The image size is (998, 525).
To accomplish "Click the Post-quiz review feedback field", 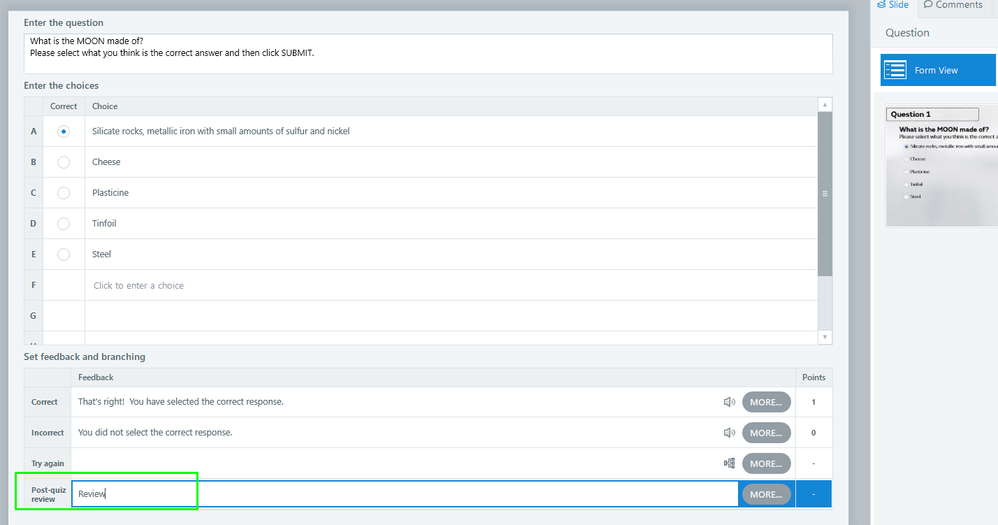I will (405, 494).
